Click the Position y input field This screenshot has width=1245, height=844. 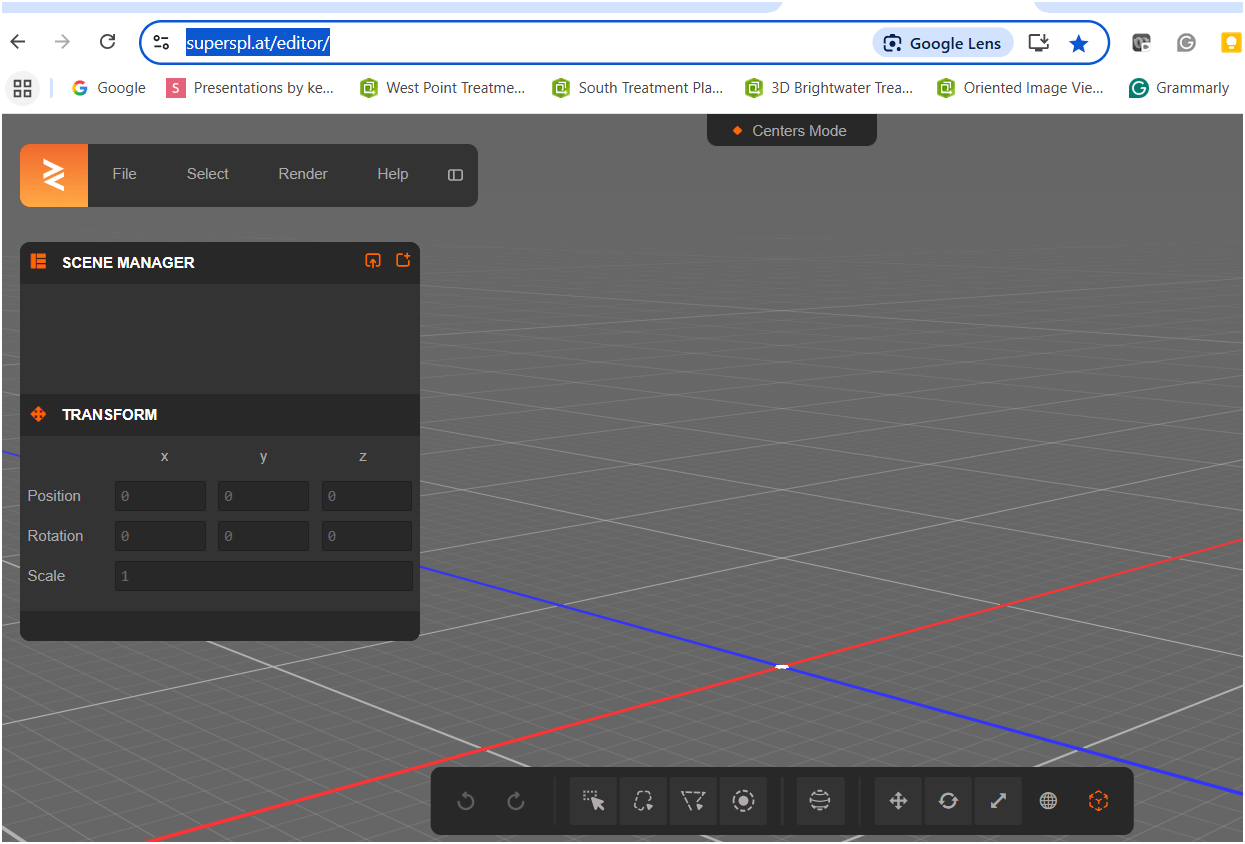click(263, 496)
